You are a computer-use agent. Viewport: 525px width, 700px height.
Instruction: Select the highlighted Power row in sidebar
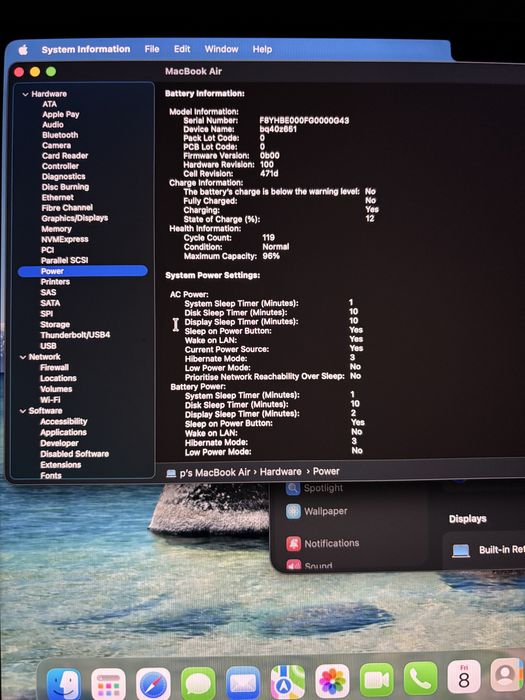tap(83, 271)
